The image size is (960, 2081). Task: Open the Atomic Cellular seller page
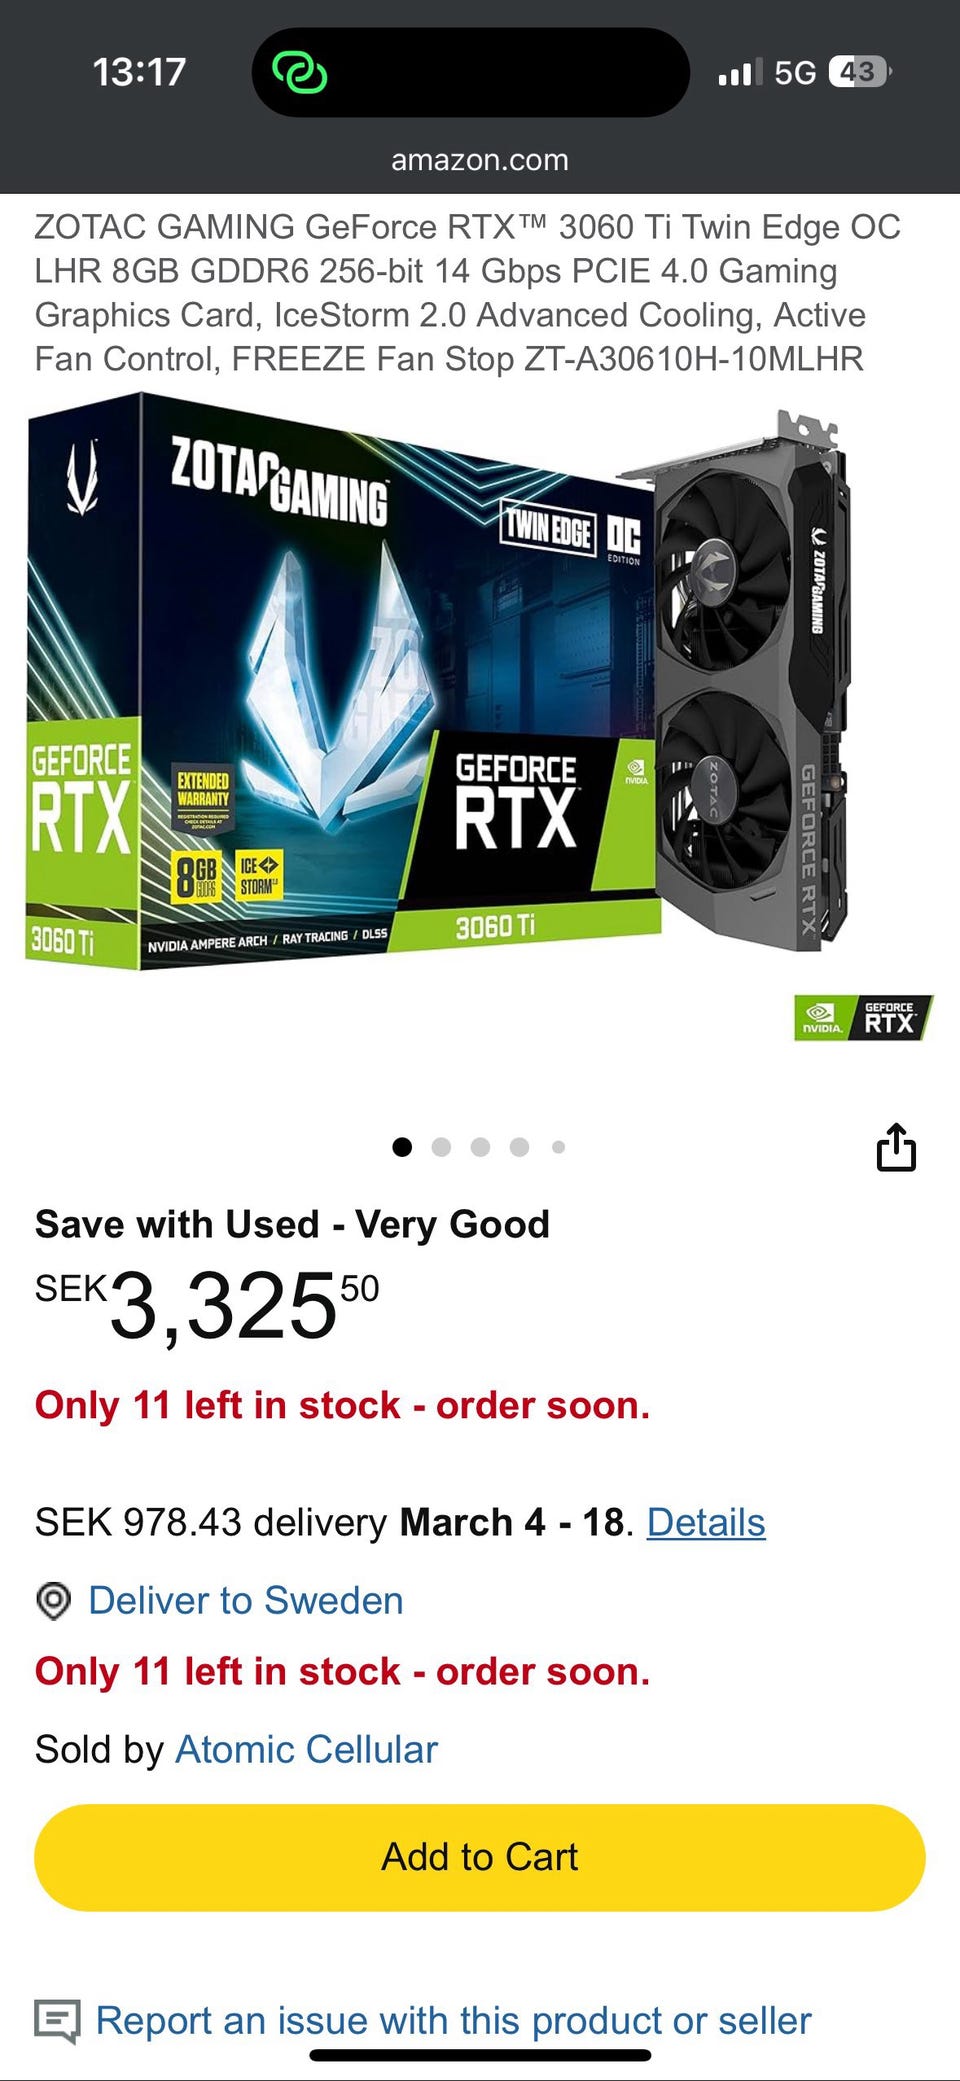306,1749
